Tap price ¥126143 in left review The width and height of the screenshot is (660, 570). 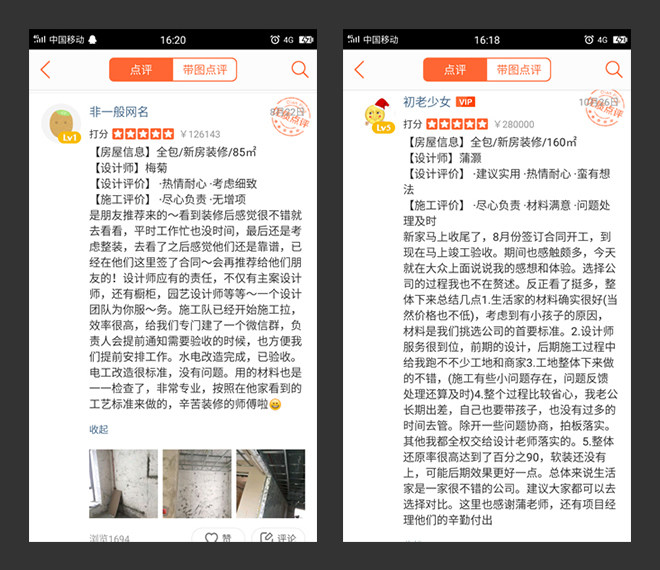click(x=200, y=134)
